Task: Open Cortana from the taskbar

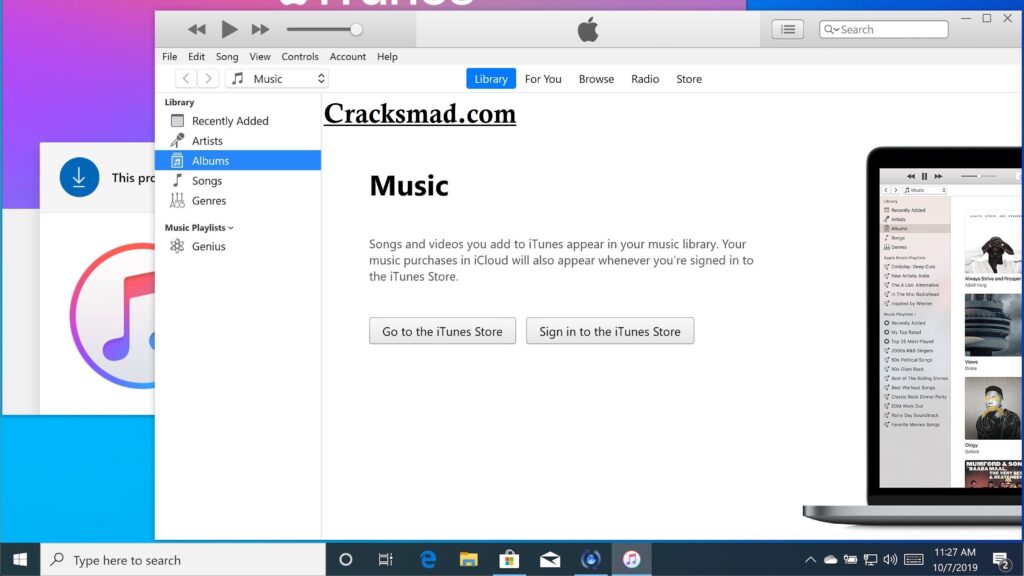Action: (x=346, y=560)
